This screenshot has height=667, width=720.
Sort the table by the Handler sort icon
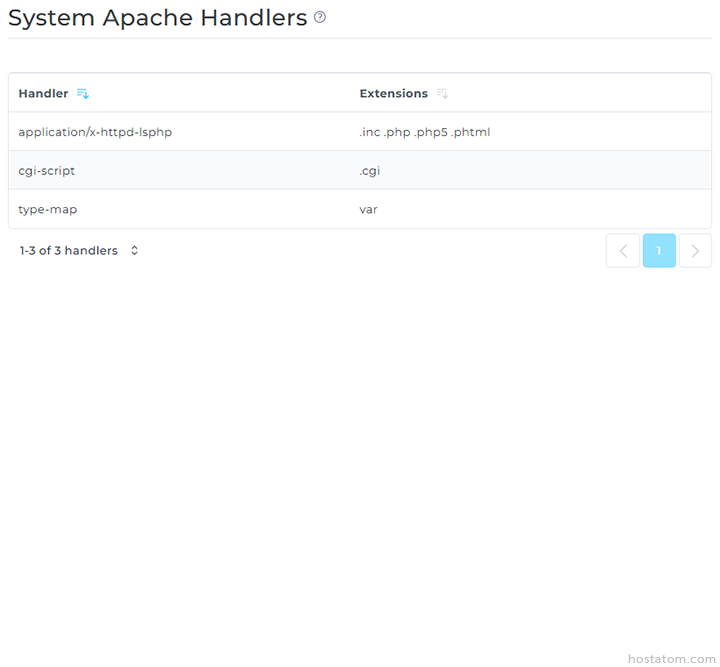[83, 94]
